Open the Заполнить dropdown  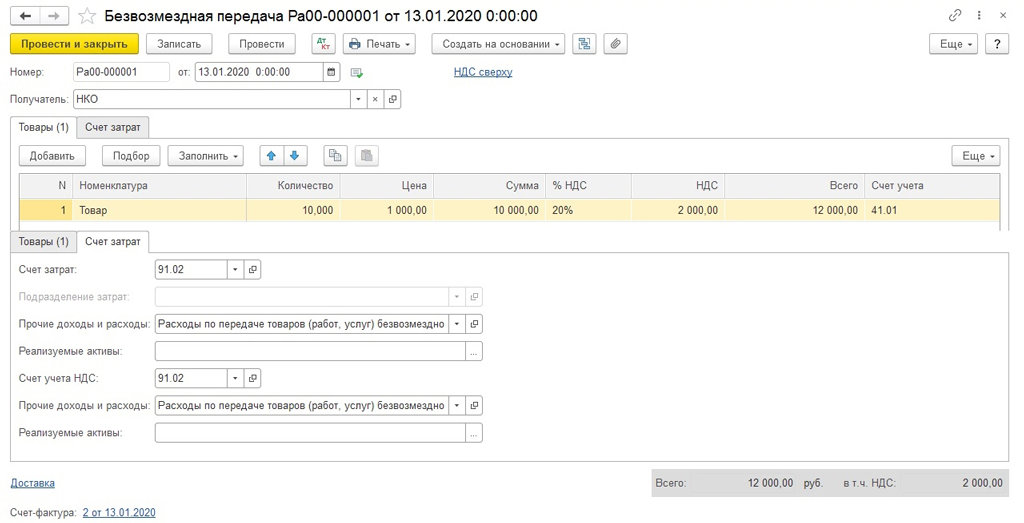[206, 155]
